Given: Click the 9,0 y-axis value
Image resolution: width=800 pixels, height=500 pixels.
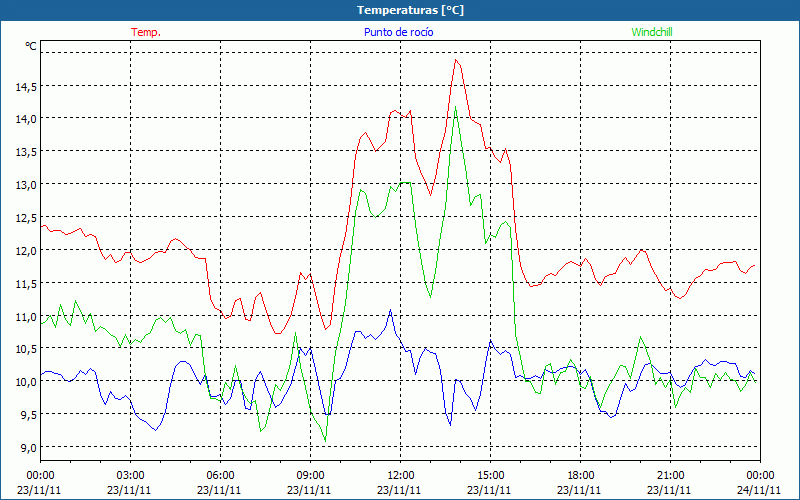Looking at the screenshot, I should (x=28, y=448).
